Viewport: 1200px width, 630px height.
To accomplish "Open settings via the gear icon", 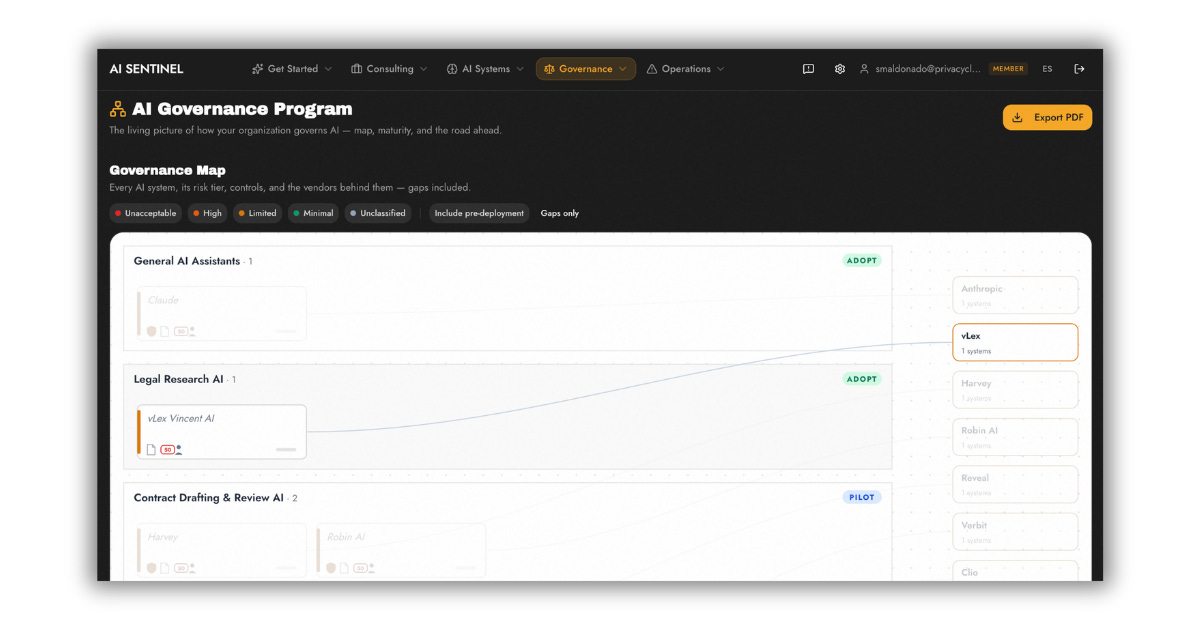I will [840, 69].
